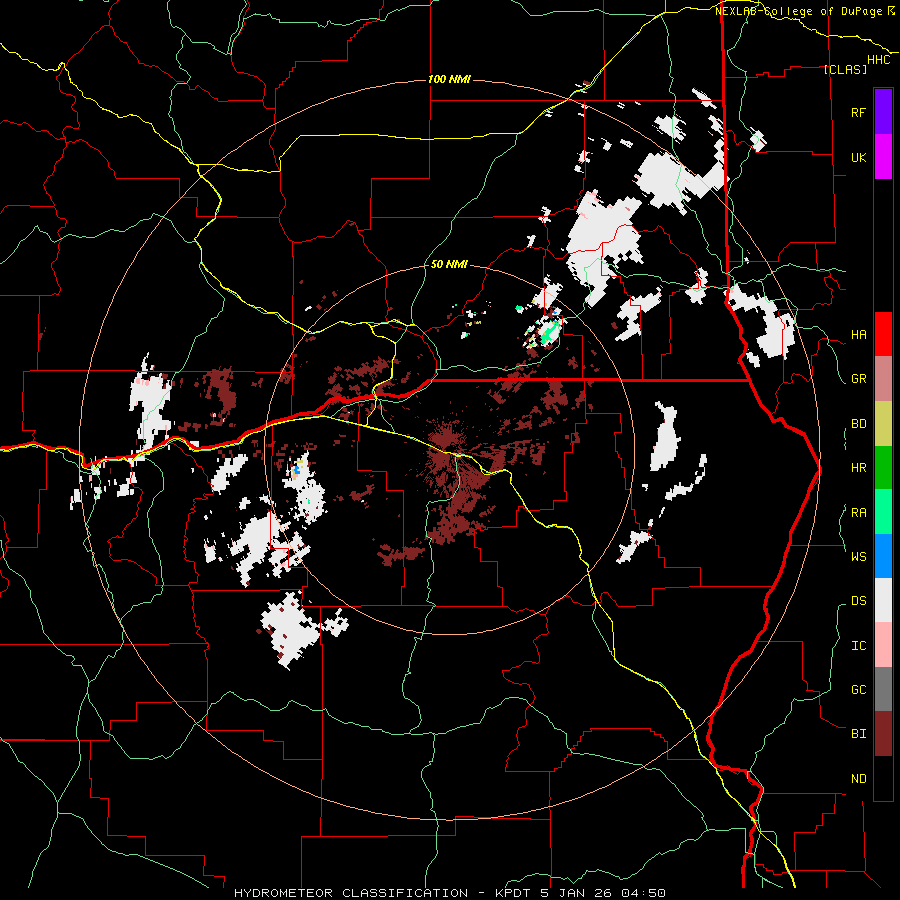Select the IC pink legend swatch
Image resolution: width=900 pixels, height=900 pixels.
(883, 645)
